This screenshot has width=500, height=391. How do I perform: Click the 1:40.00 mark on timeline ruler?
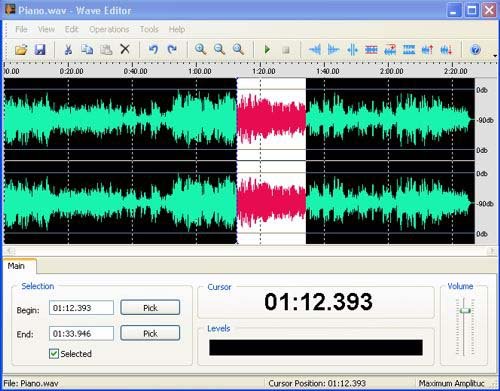pos(327,71)
